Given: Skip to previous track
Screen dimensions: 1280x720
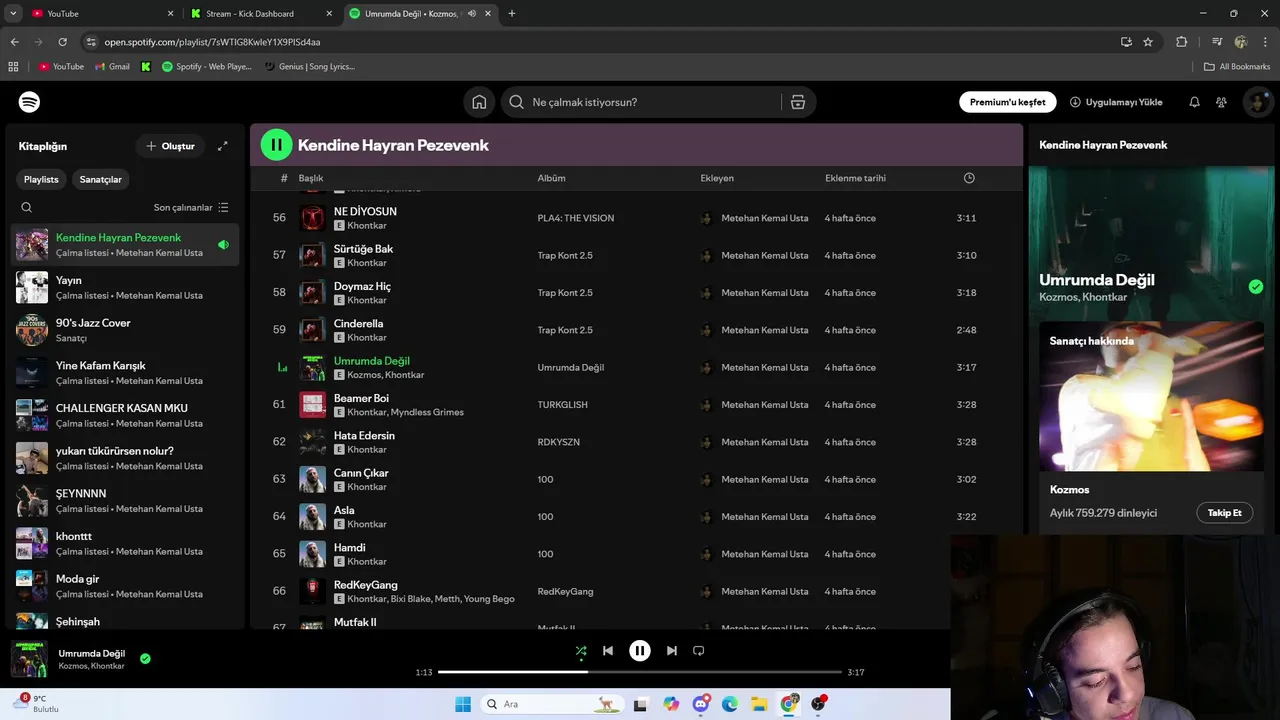Looking at the screenshot, I should 608,651.
